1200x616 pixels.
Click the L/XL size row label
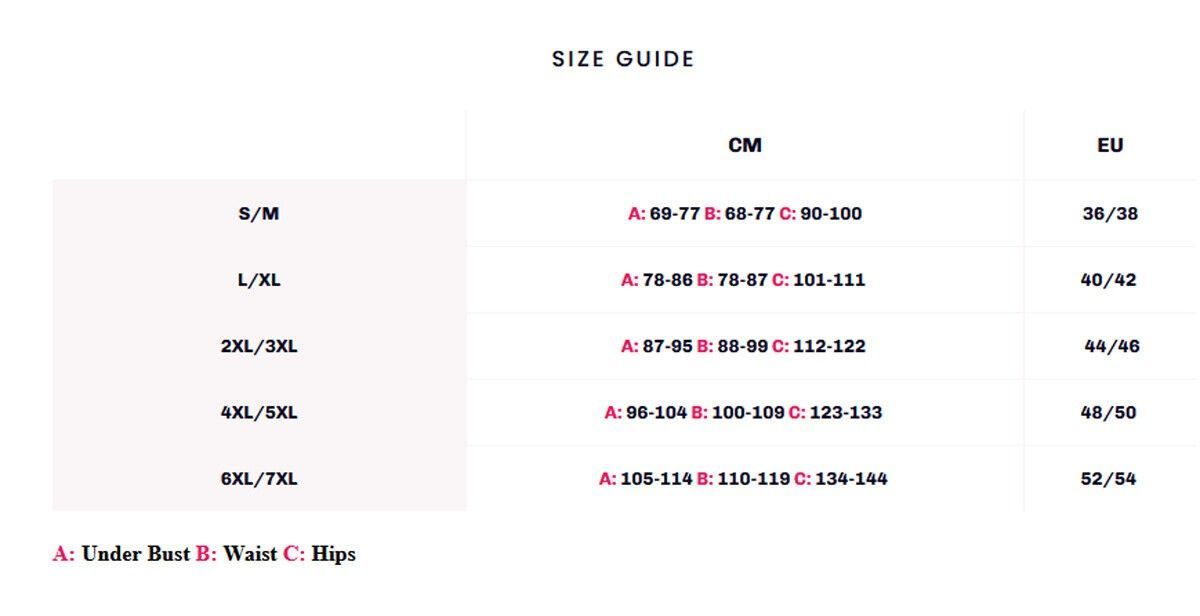(x=259, y=280)
